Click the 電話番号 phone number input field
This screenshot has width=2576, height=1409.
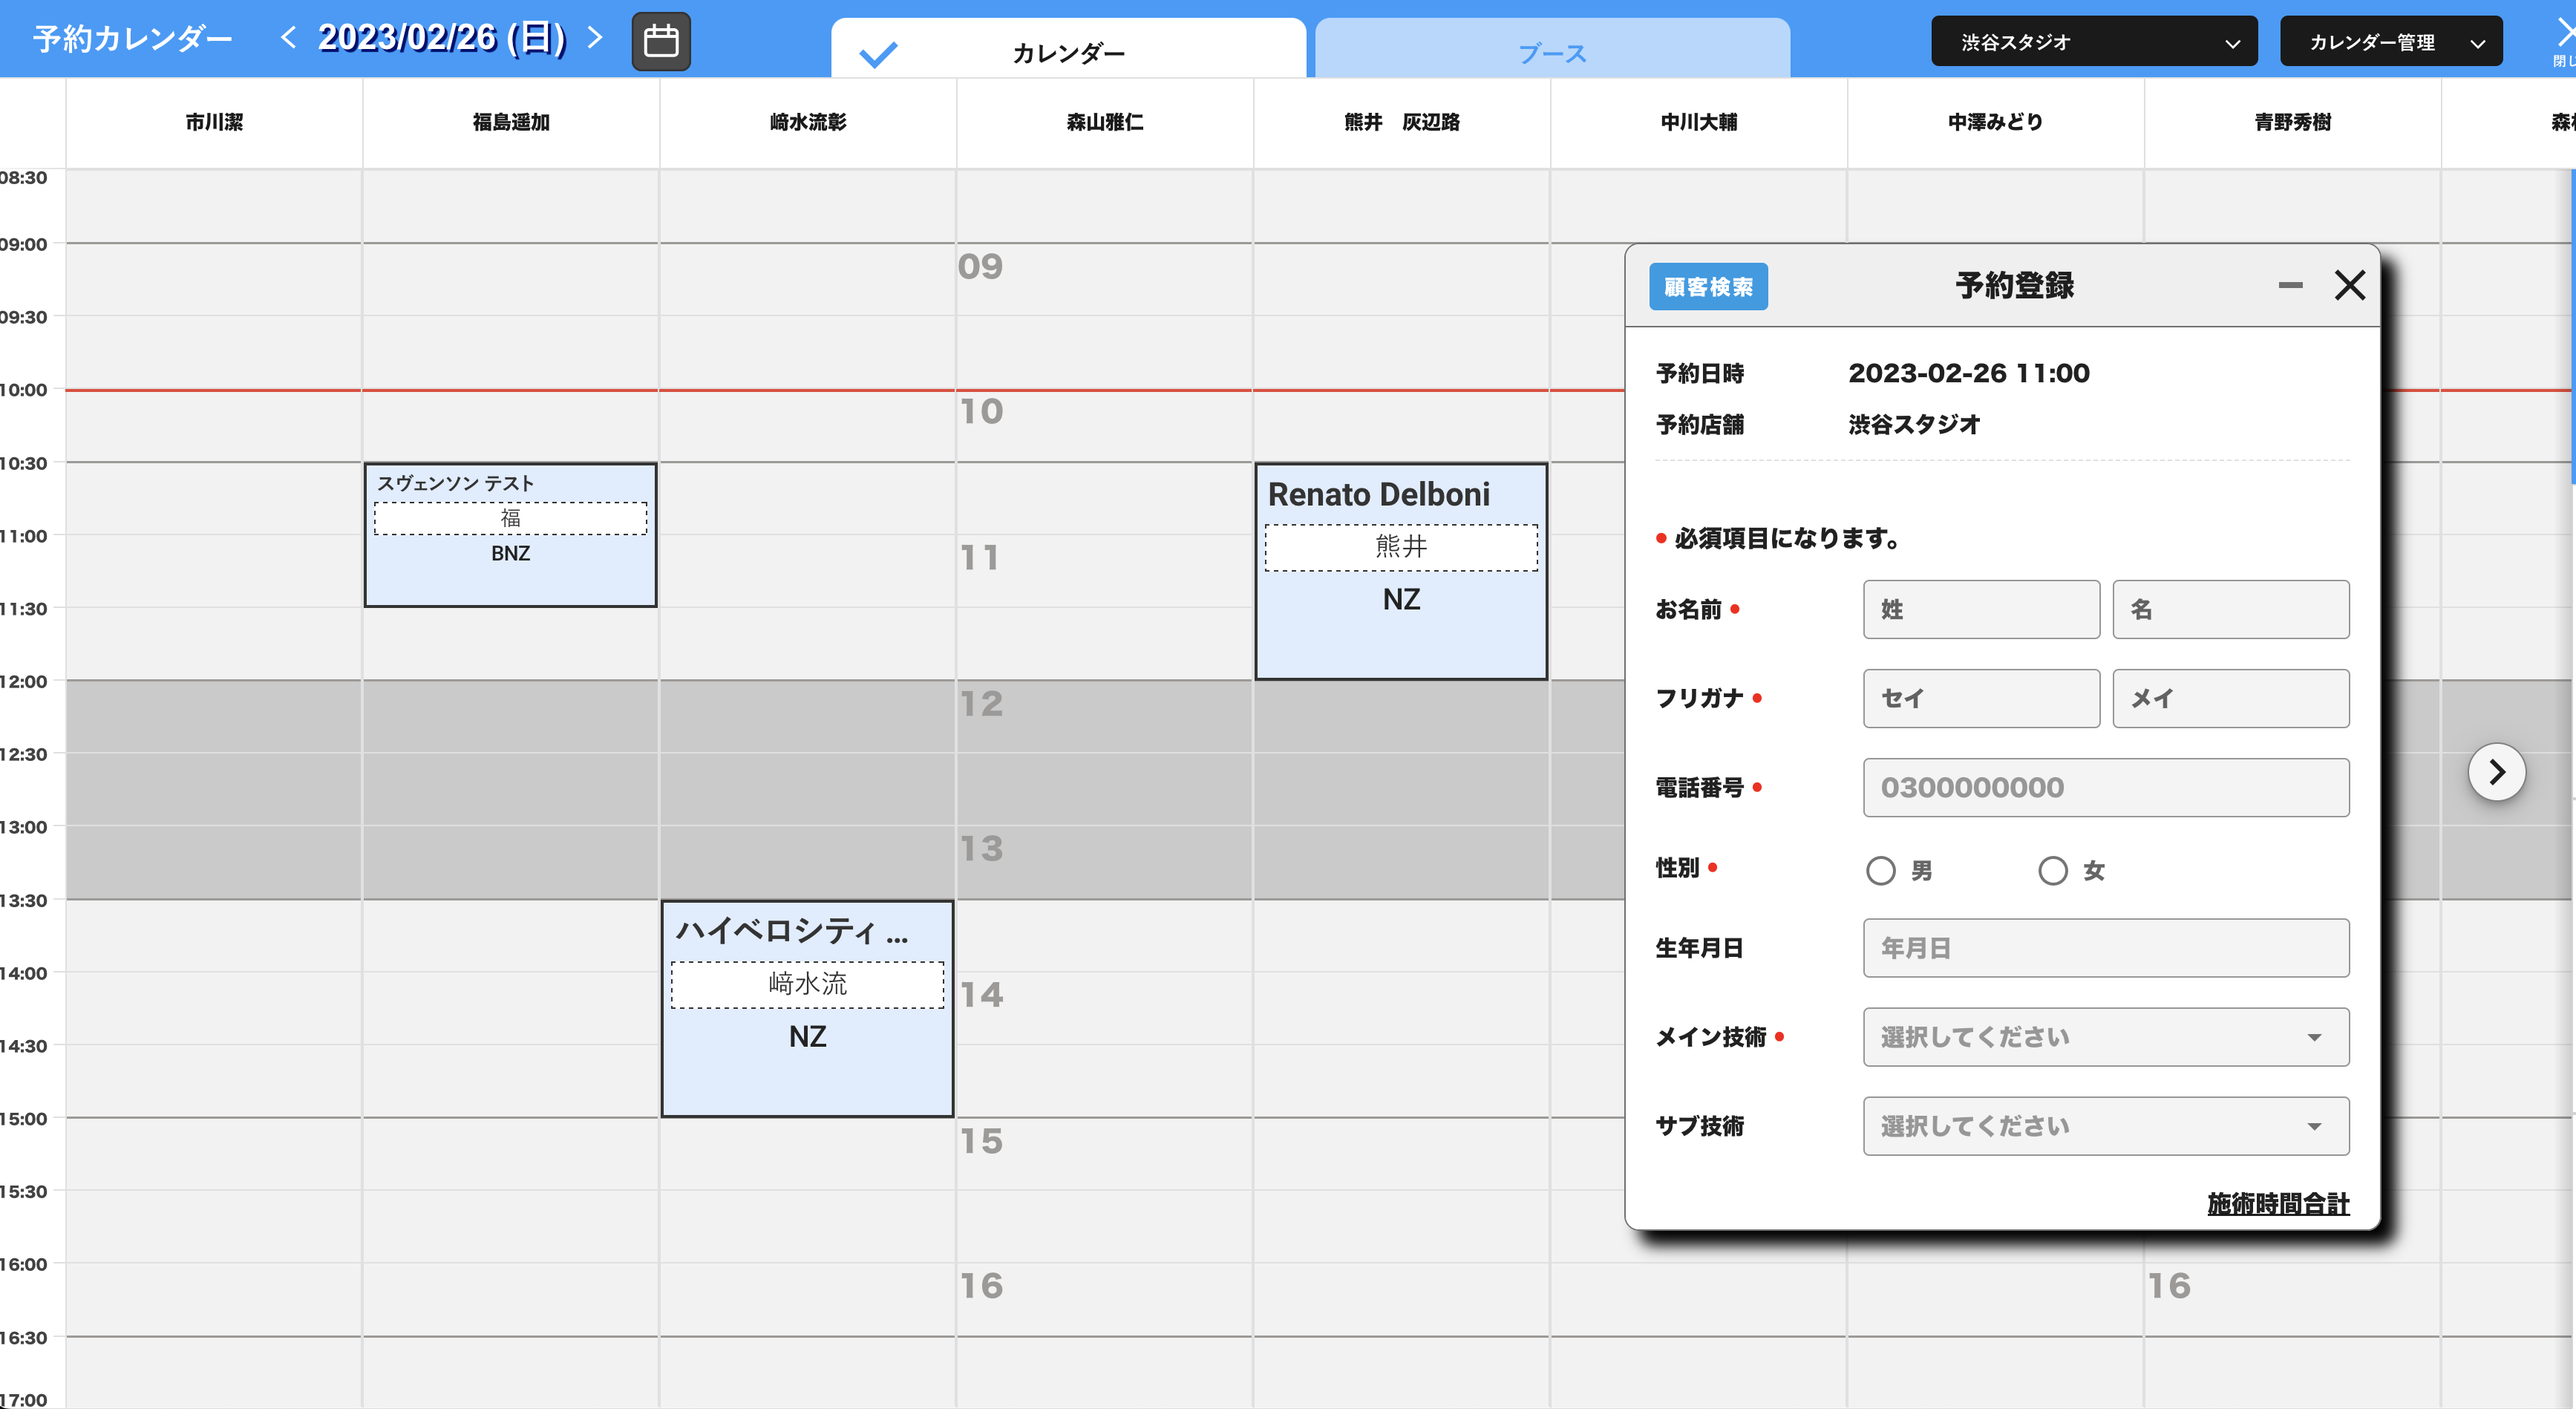coord(2106,787)
